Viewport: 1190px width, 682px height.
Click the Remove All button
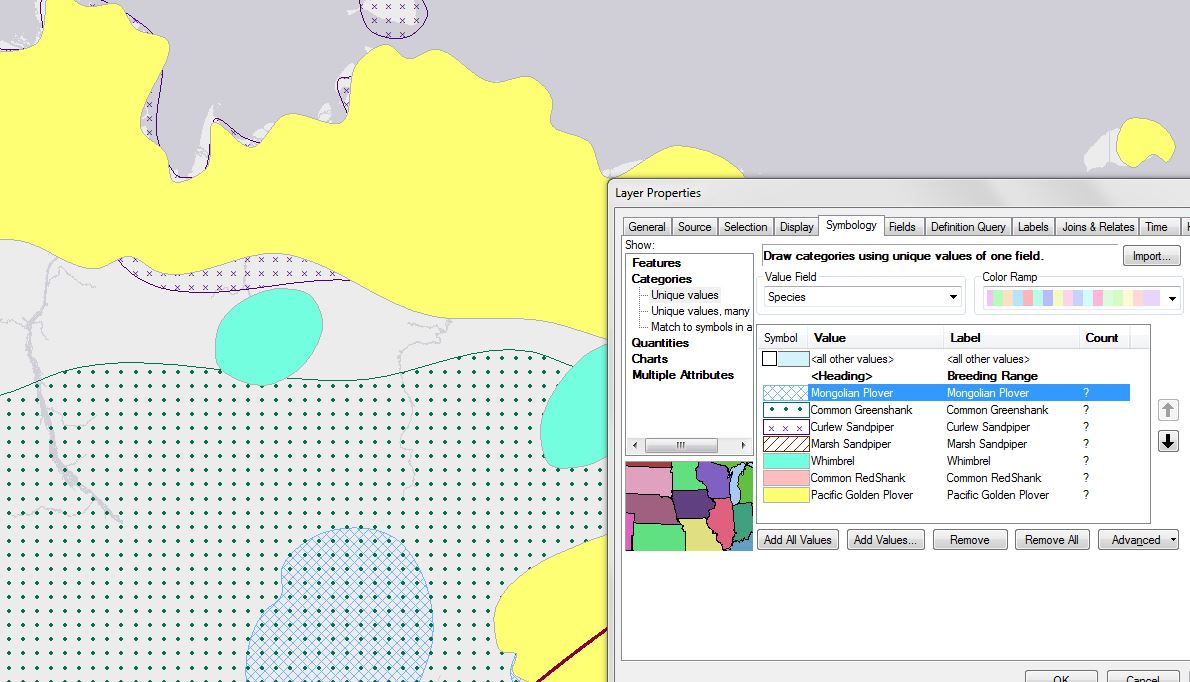(x=1051, y=540)
